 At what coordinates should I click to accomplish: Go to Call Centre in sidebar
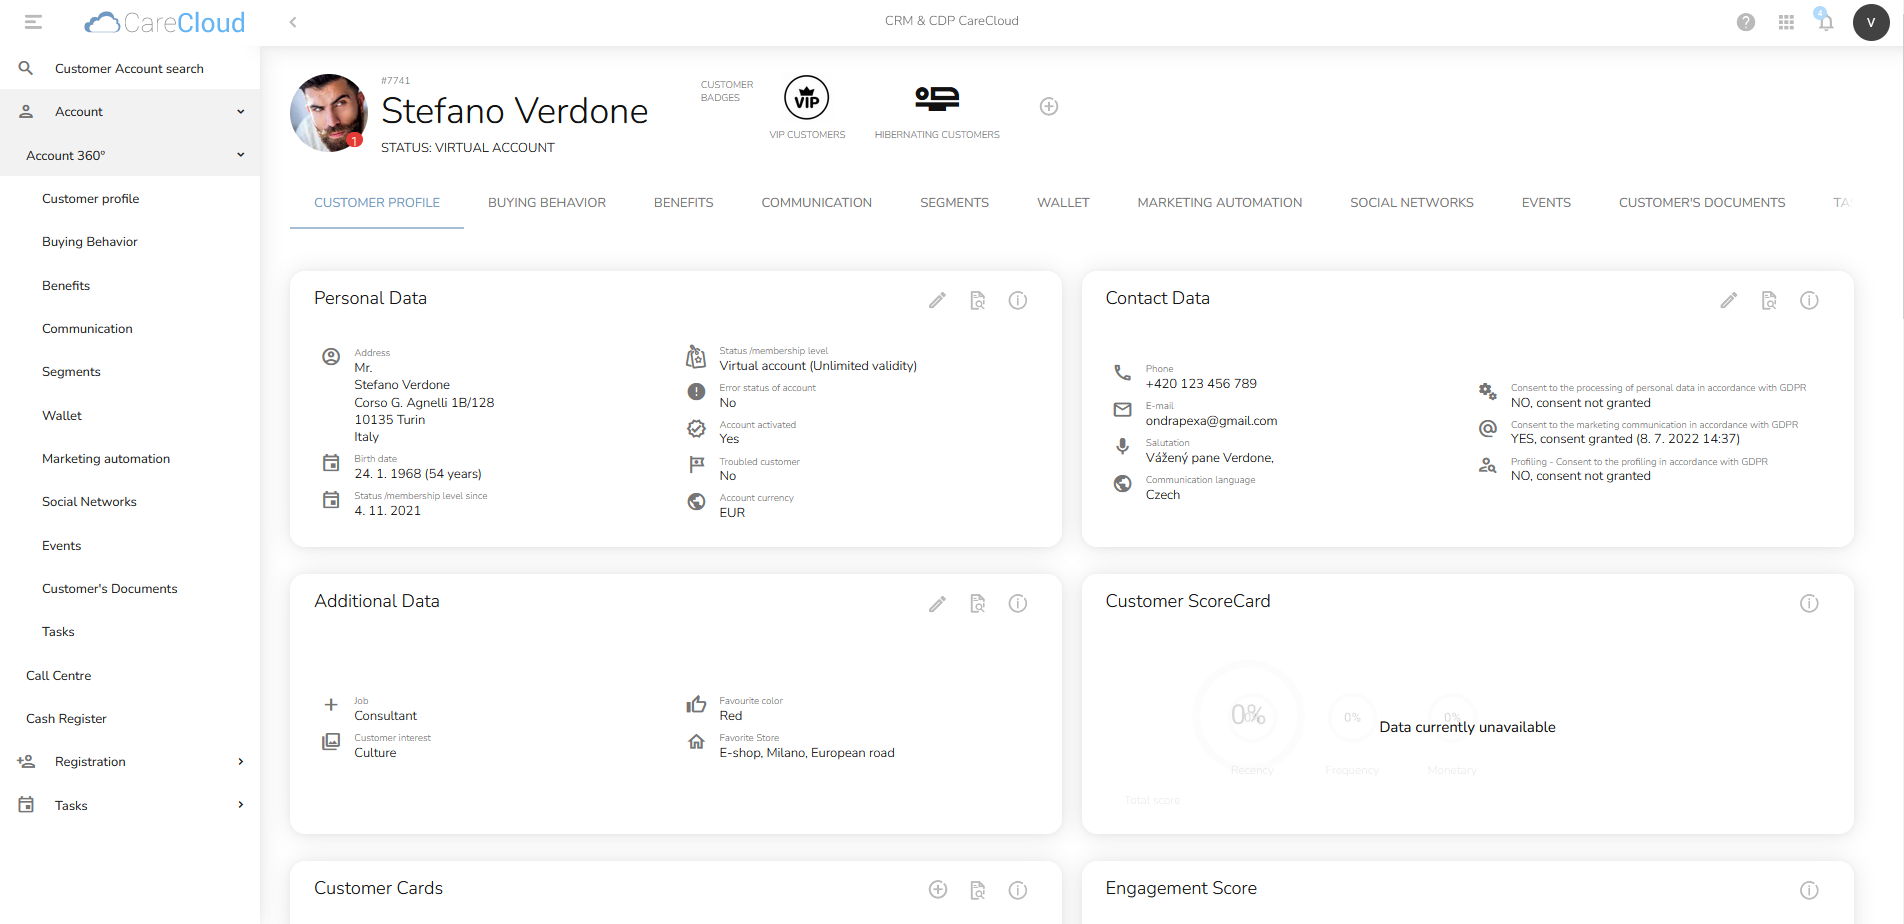coord(59,676)
